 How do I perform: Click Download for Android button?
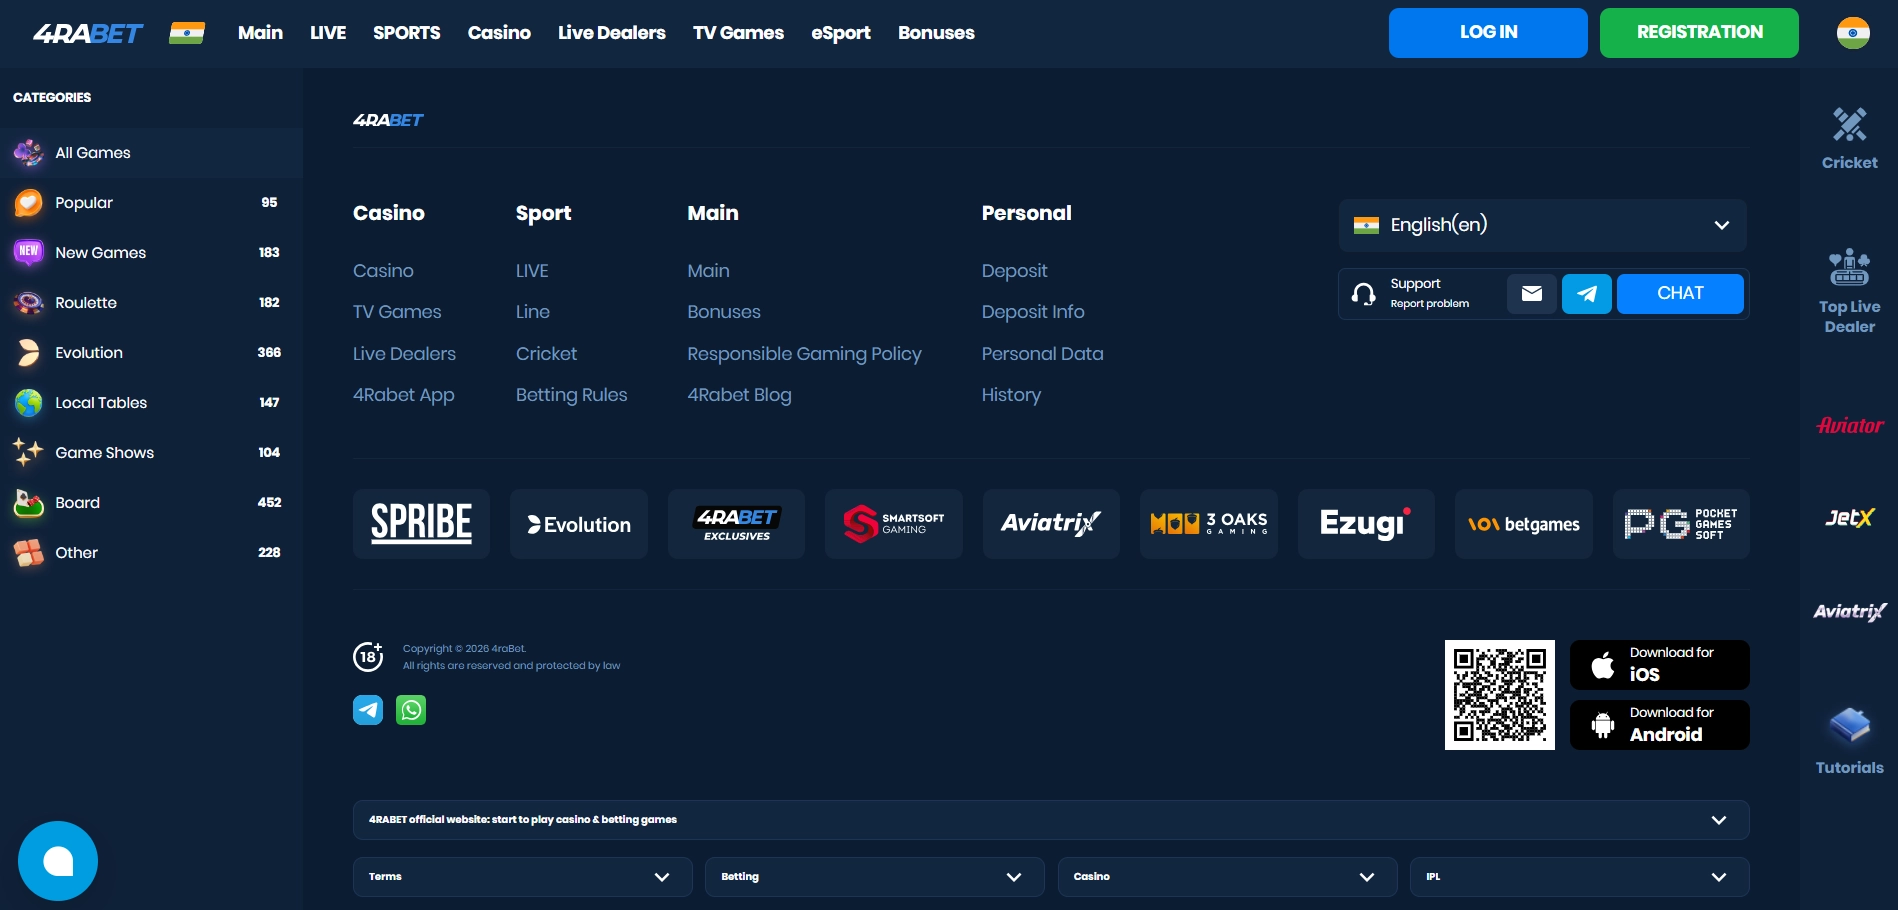click(x=1660, y=725)
